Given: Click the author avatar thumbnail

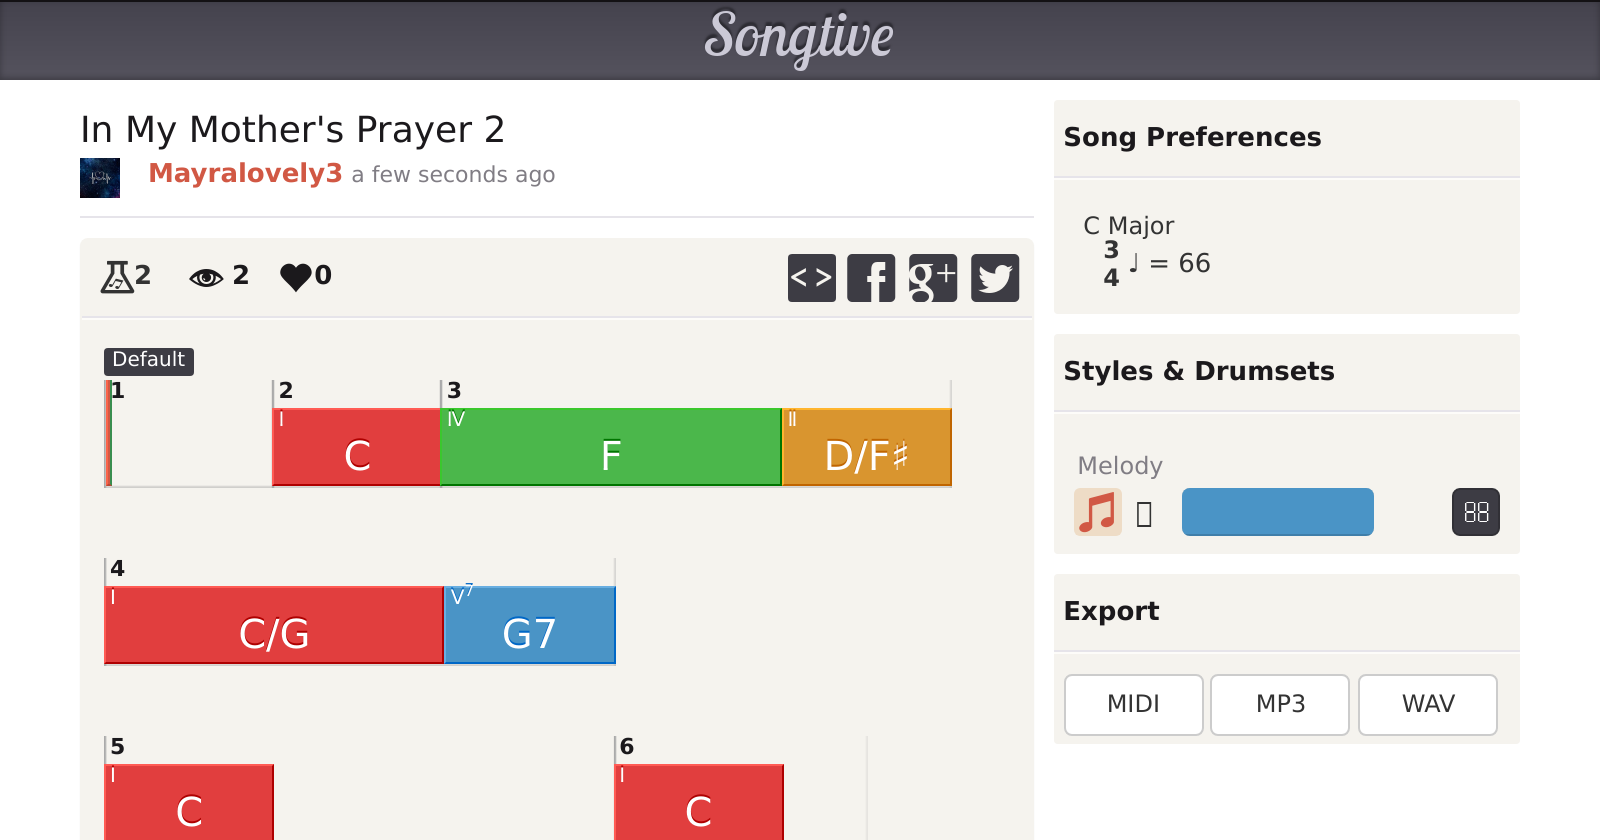Looking at the screenshot, I should (100, 178).
